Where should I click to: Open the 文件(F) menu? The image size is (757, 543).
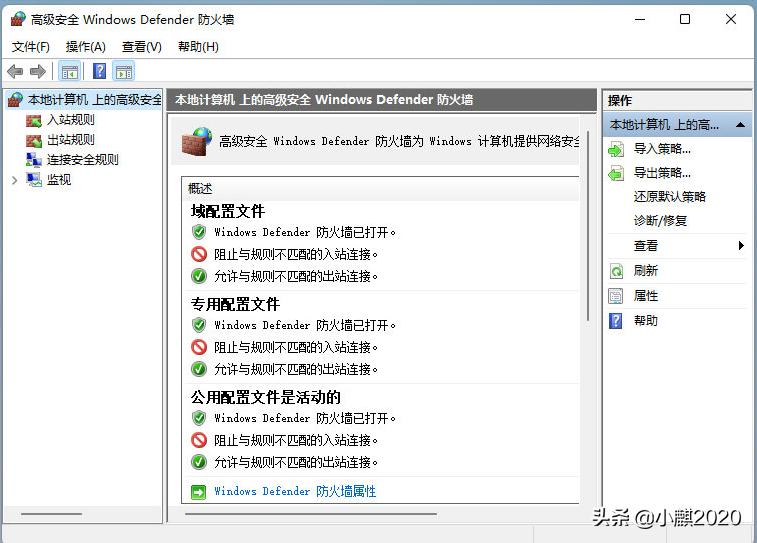pos(30,47)
